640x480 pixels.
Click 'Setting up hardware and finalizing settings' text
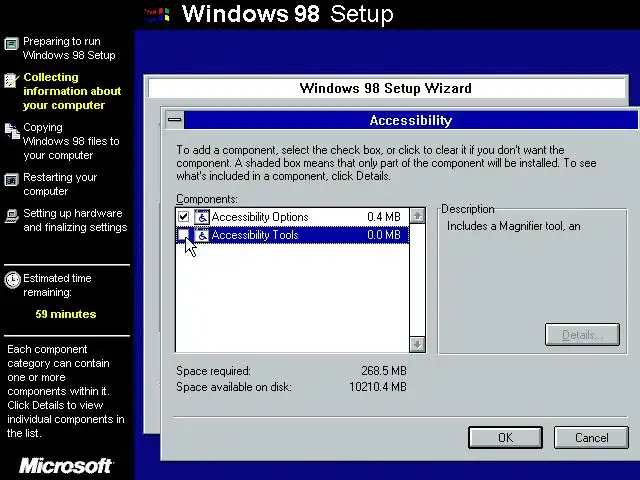75,220
